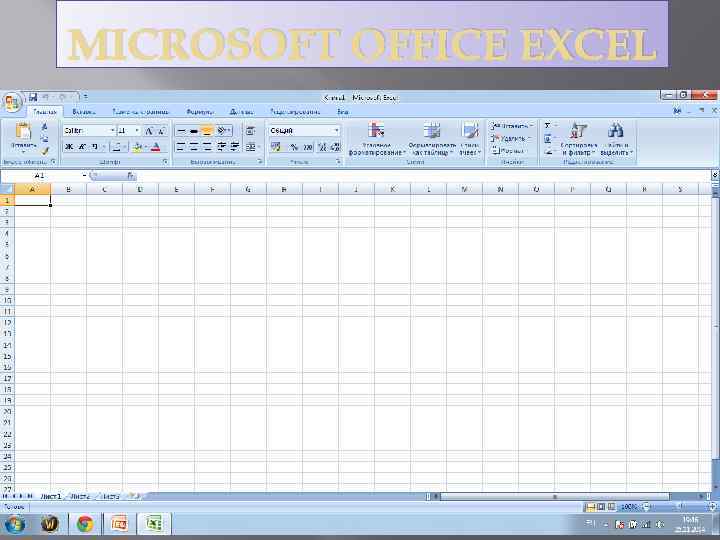Increase decimal places icon
Image resolution: width=720 pixels, height=540 pixels.
pos(322,147)
